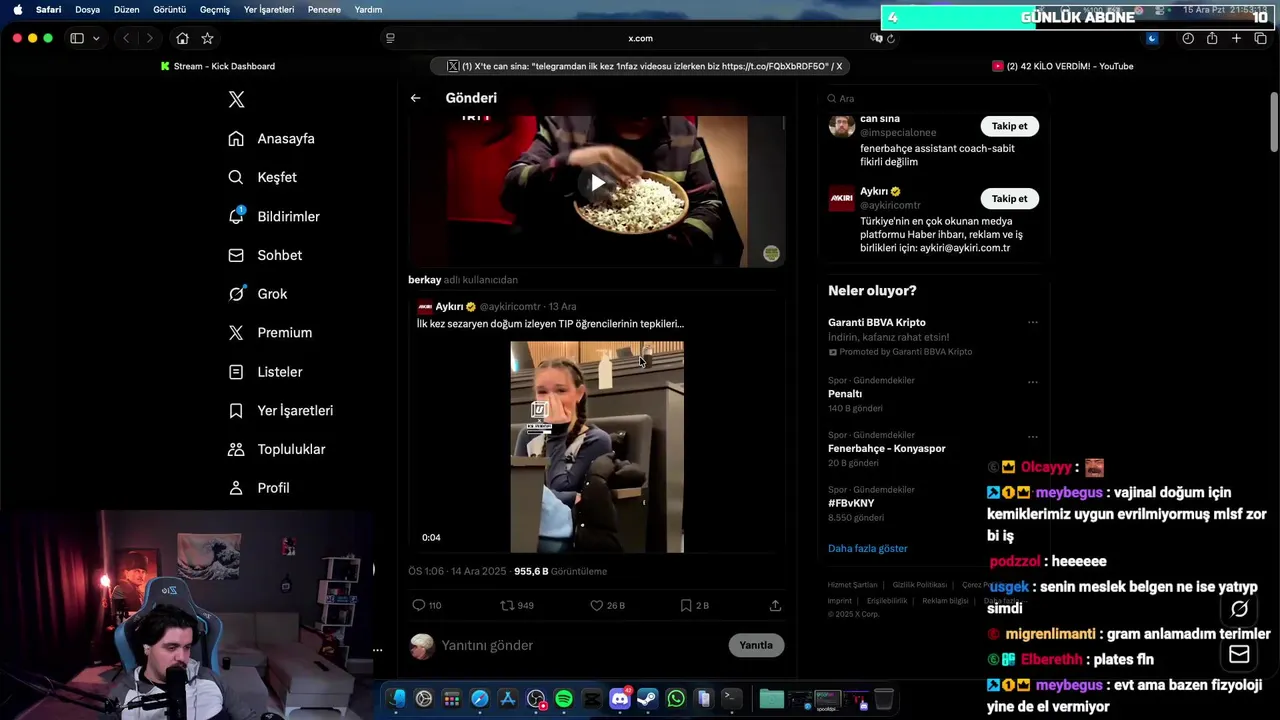Image resolution: width=1280 pixels, height=720 pixels.
Task: Open Anasayfa home page
Action: (x=271, y=139)
